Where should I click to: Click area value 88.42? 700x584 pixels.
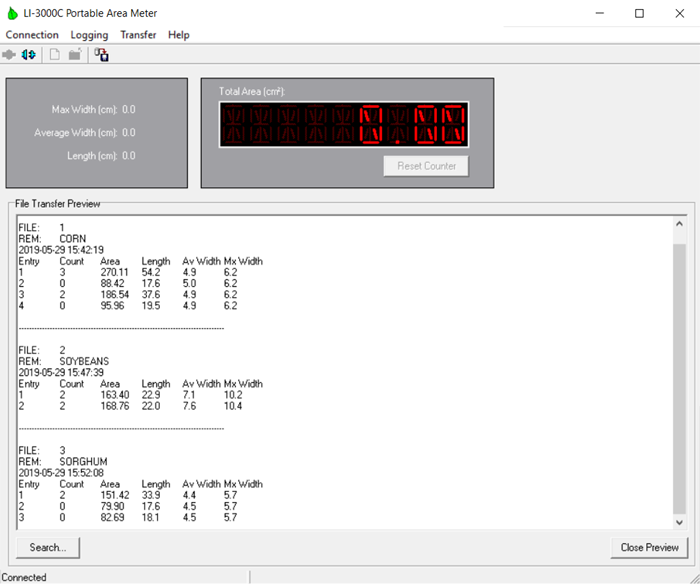point(112,284)
